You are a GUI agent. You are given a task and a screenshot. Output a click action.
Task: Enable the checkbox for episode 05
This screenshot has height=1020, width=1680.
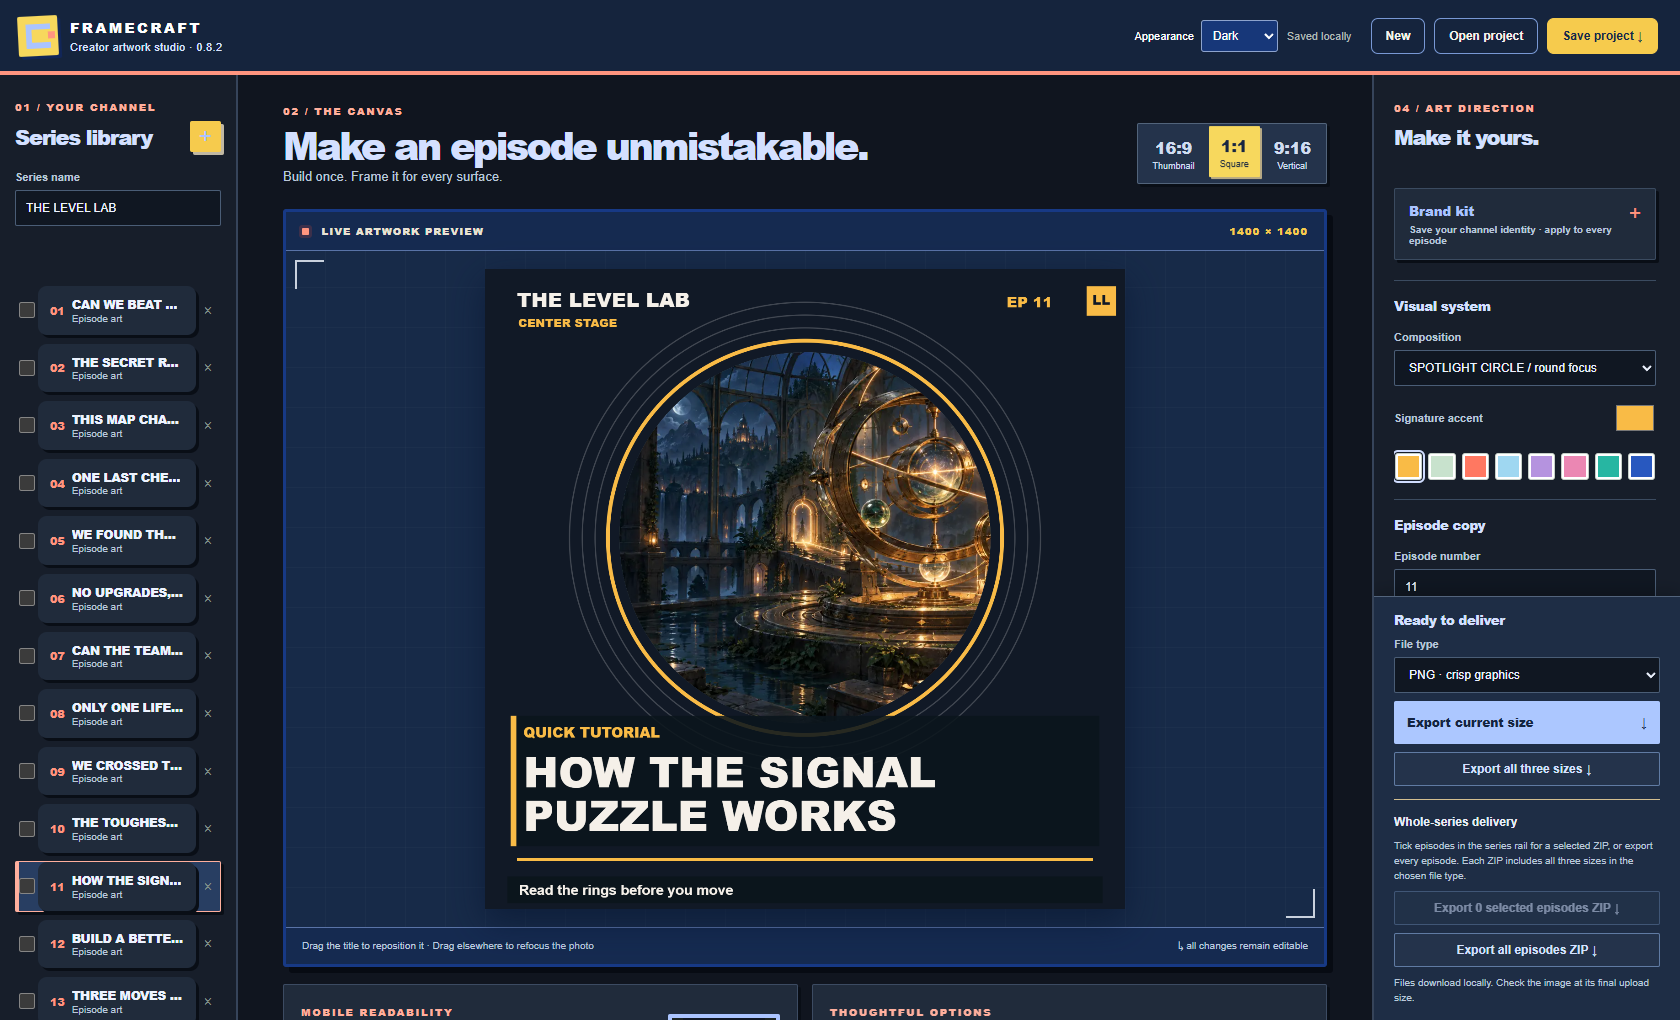click(x=27, y=541)
